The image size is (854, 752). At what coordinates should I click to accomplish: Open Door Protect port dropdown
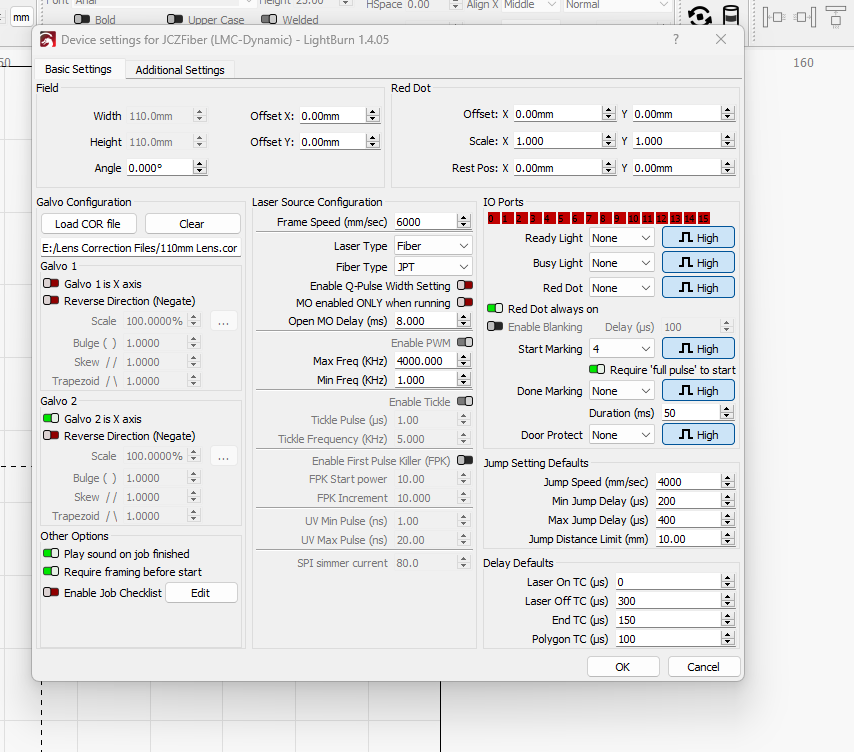(x=621, y=435)
